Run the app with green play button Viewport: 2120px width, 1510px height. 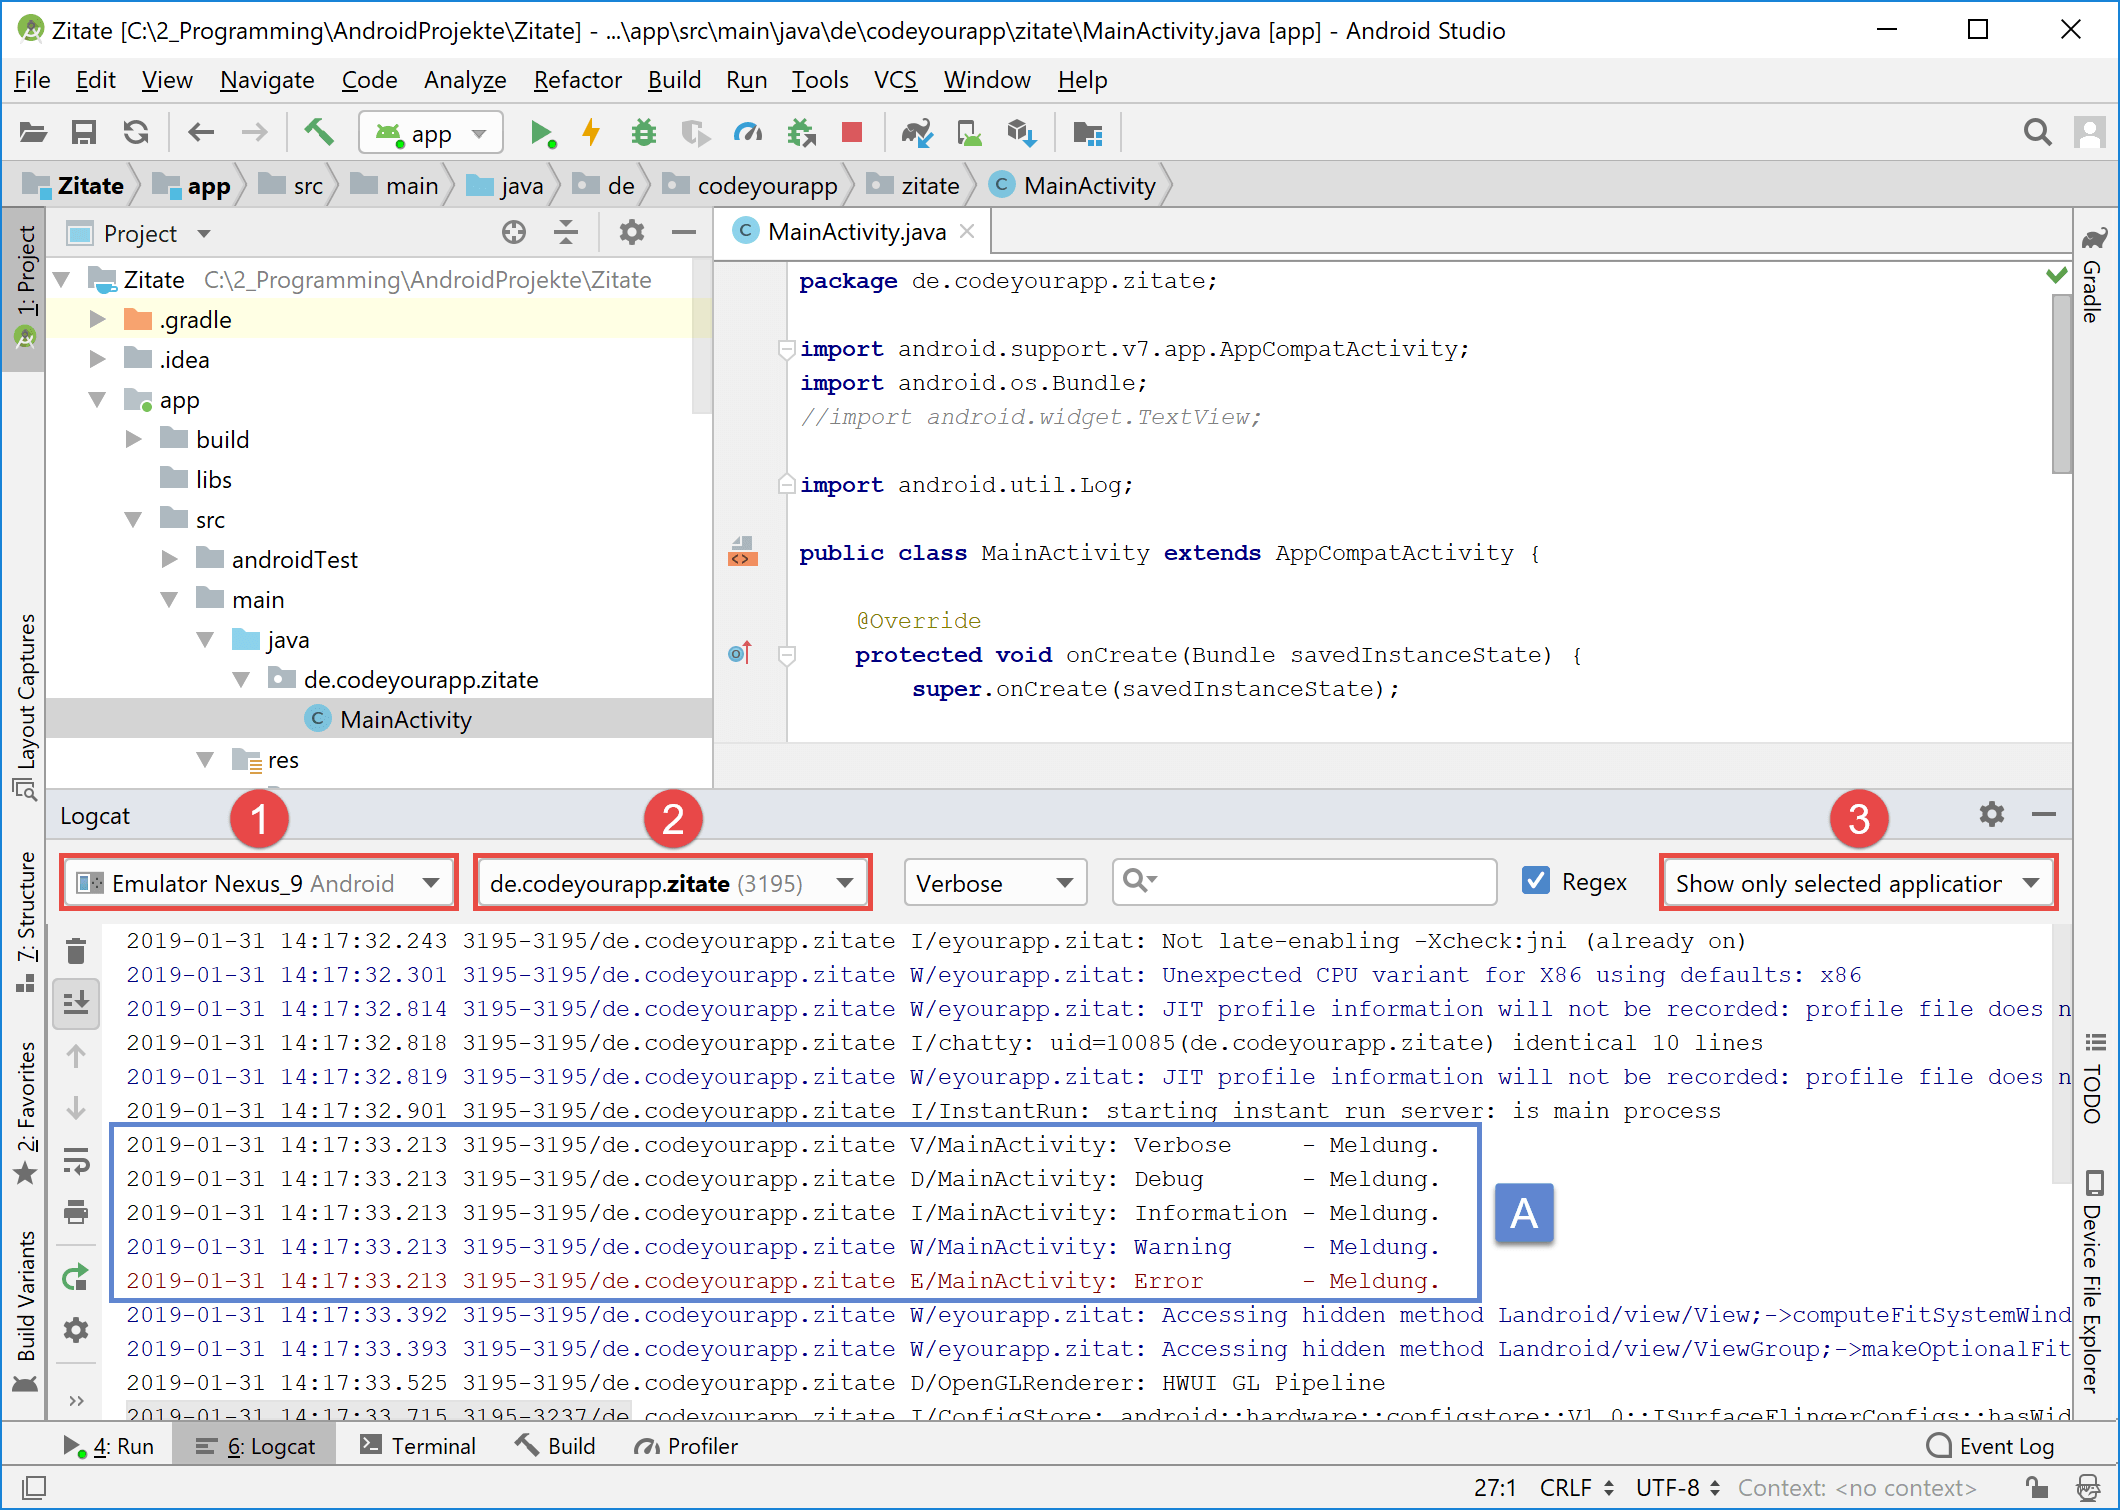541,132
